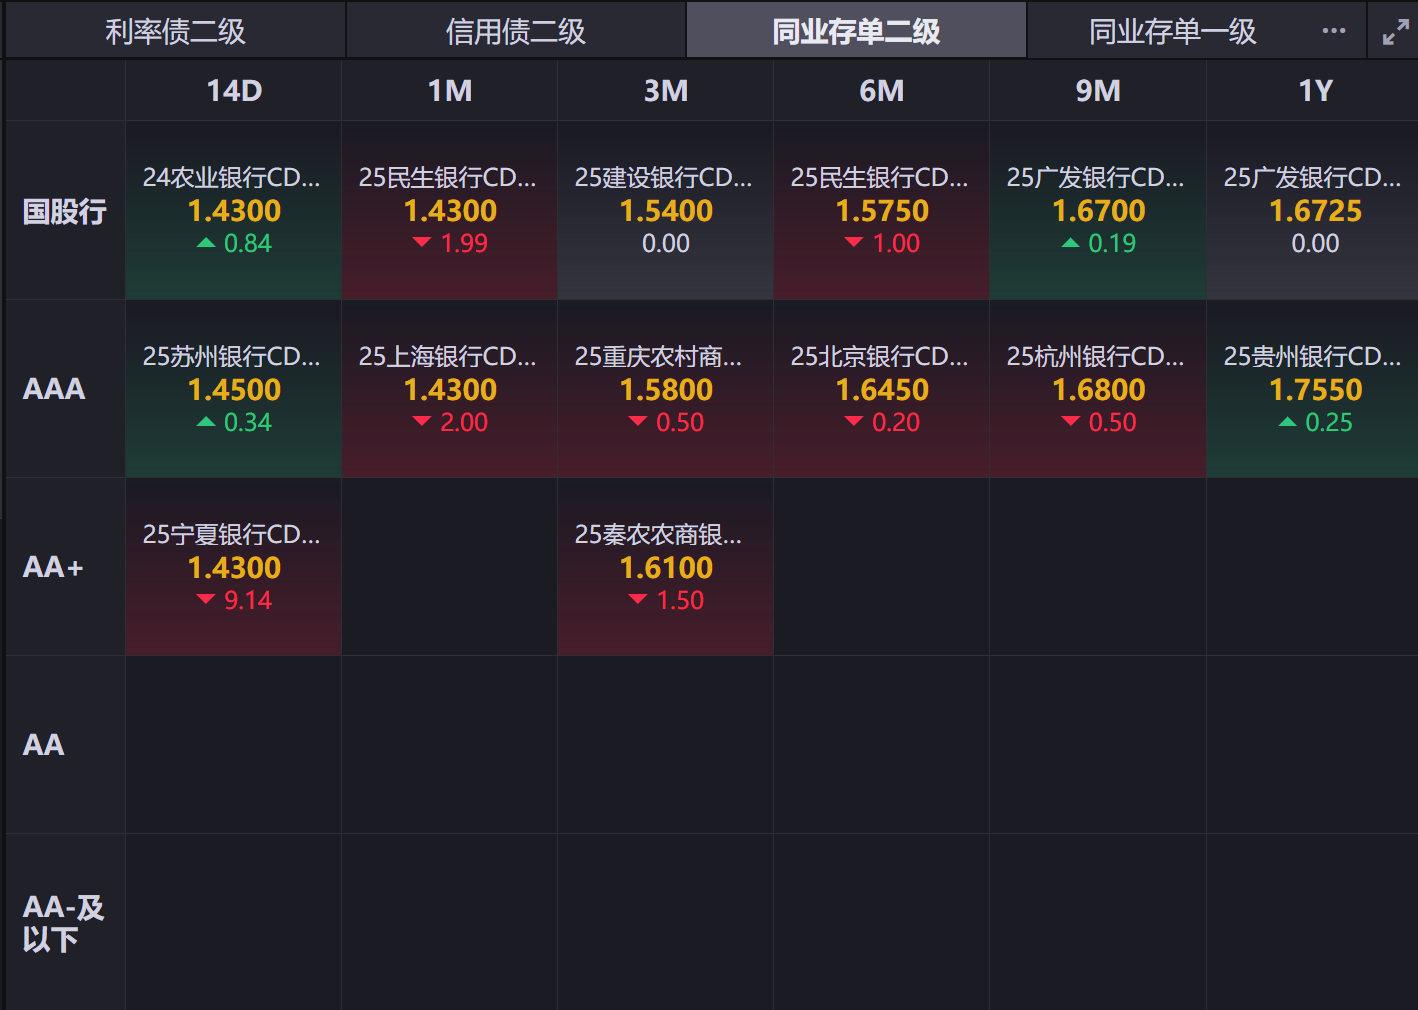Screen dimensions: 1418x1010
Task: Click the 0.20 down change value
Action: point(896,422)
